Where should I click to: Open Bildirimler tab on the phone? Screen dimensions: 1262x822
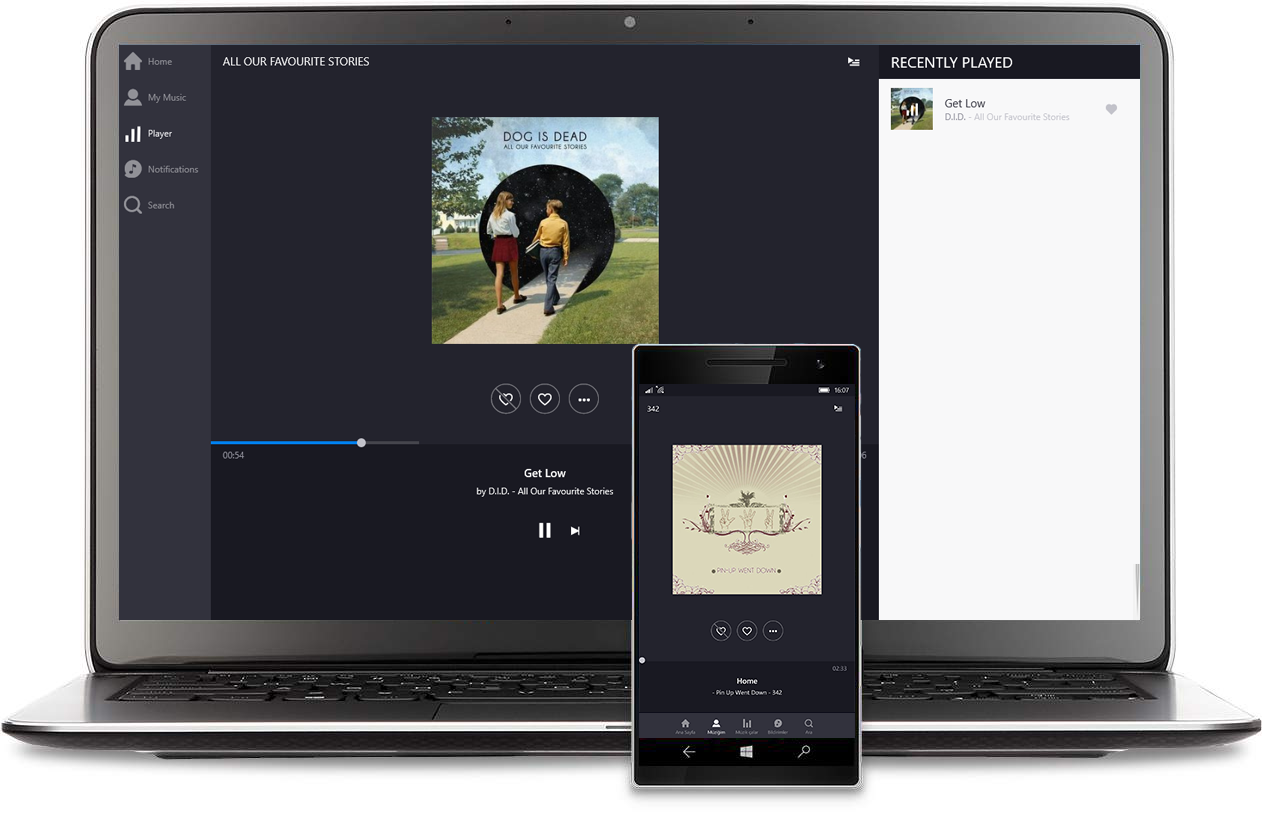point(777,726)
